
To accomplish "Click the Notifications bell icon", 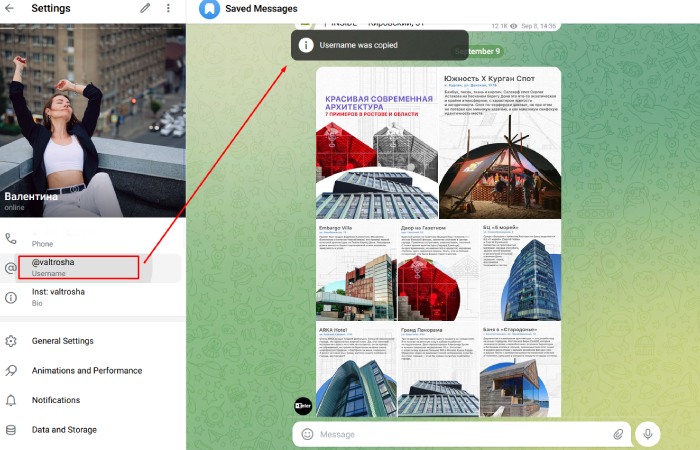I will tap(11, 400).
